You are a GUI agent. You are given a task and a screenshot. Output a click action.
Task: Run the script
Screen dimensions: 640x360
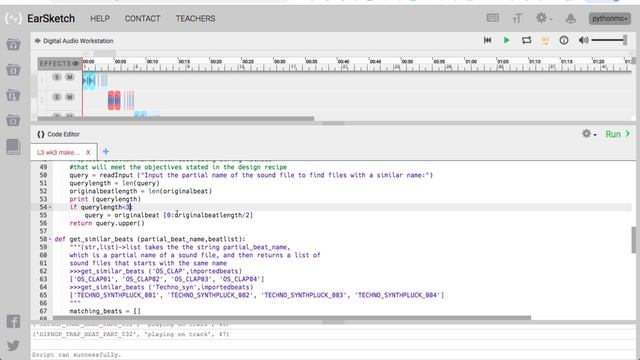pyautogui.click(x=618, y=134)
